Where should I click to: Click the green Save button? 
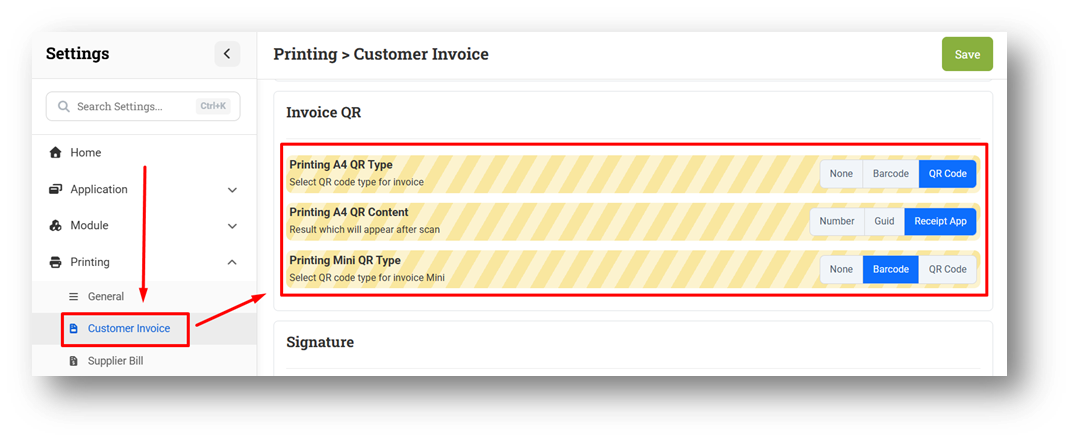pyautogui.click(x=967, y=54)
